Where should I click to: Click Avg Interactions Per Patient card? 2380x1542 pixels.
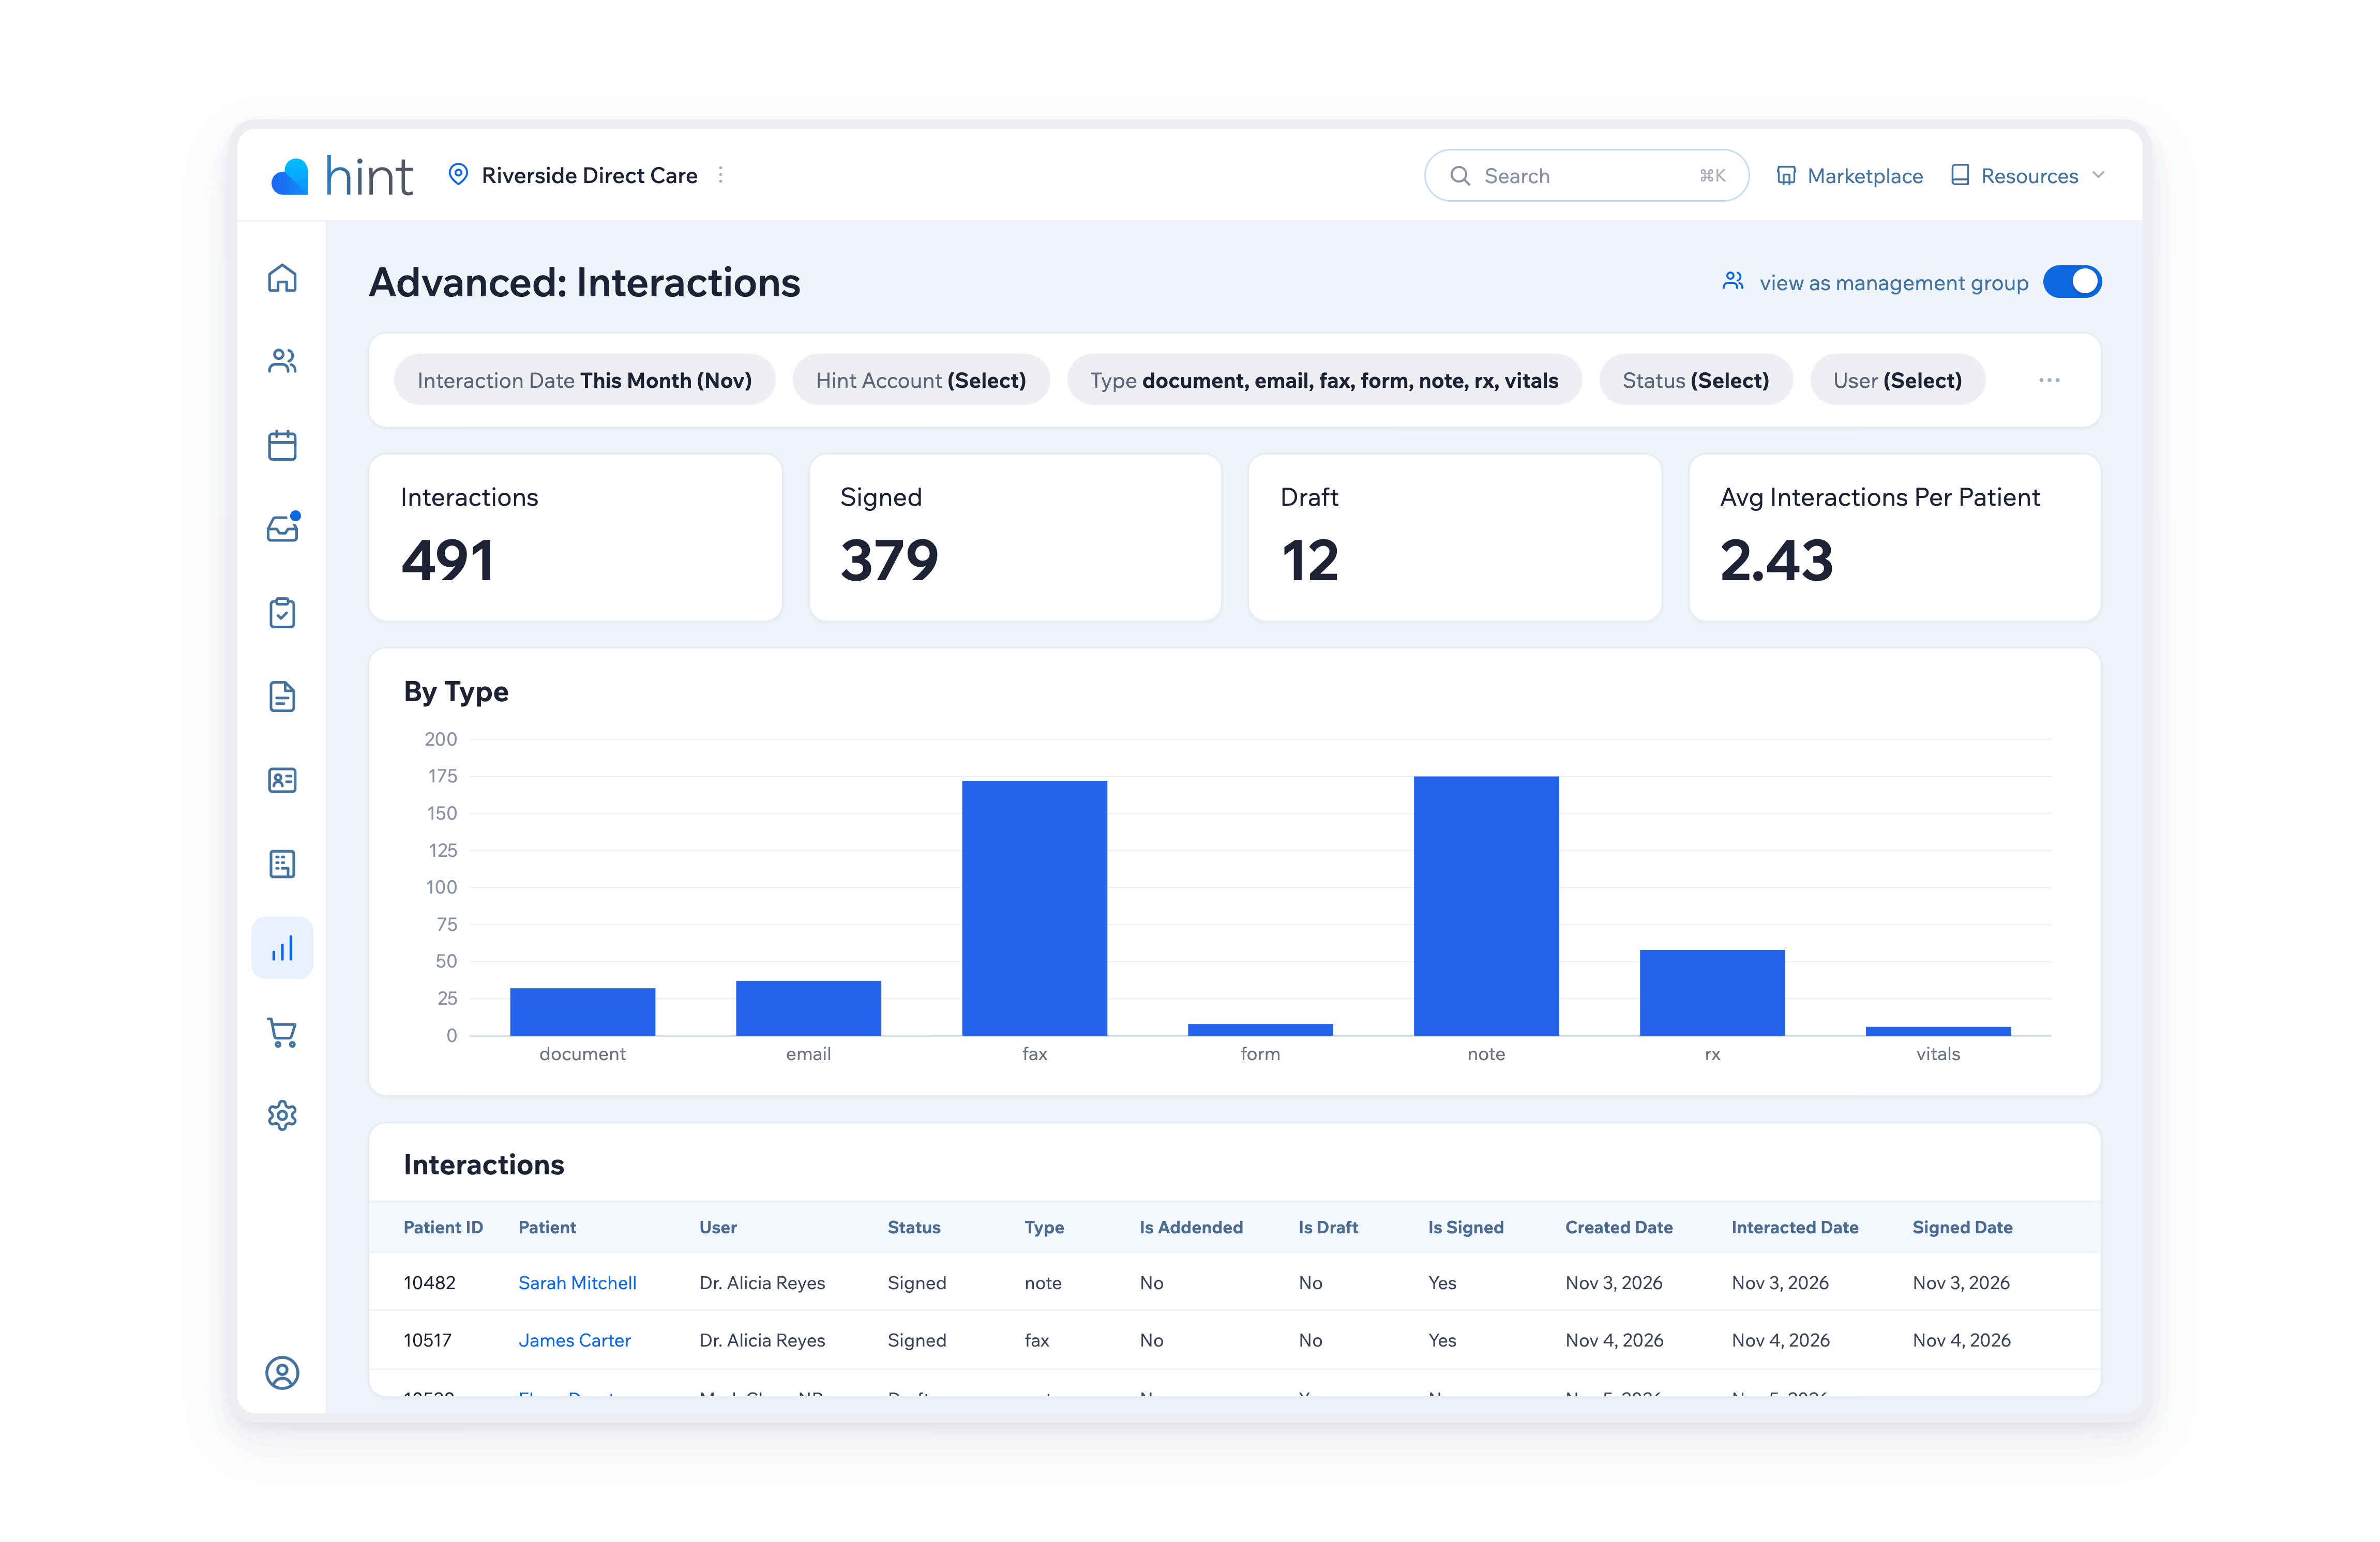click(1895, 538)
